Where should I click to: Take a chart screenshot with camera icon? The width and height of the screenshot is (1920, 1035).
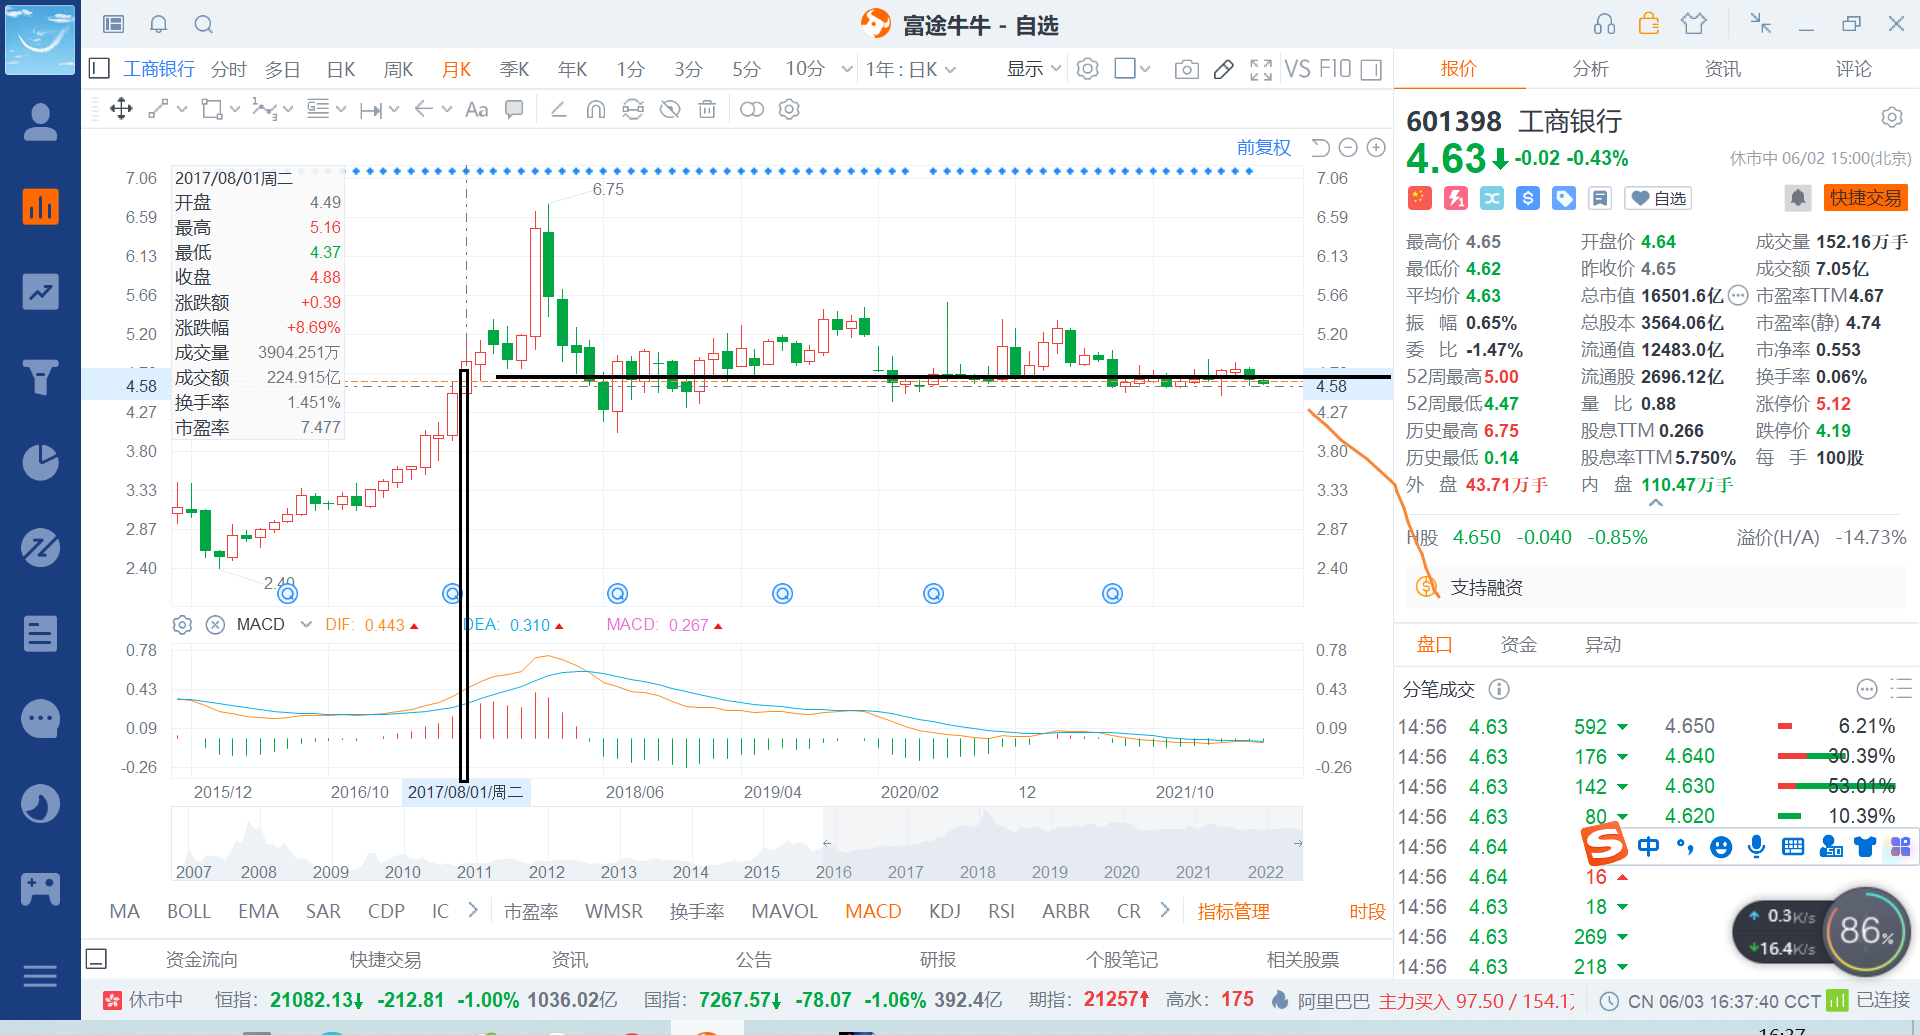[x=1186, y=69]
